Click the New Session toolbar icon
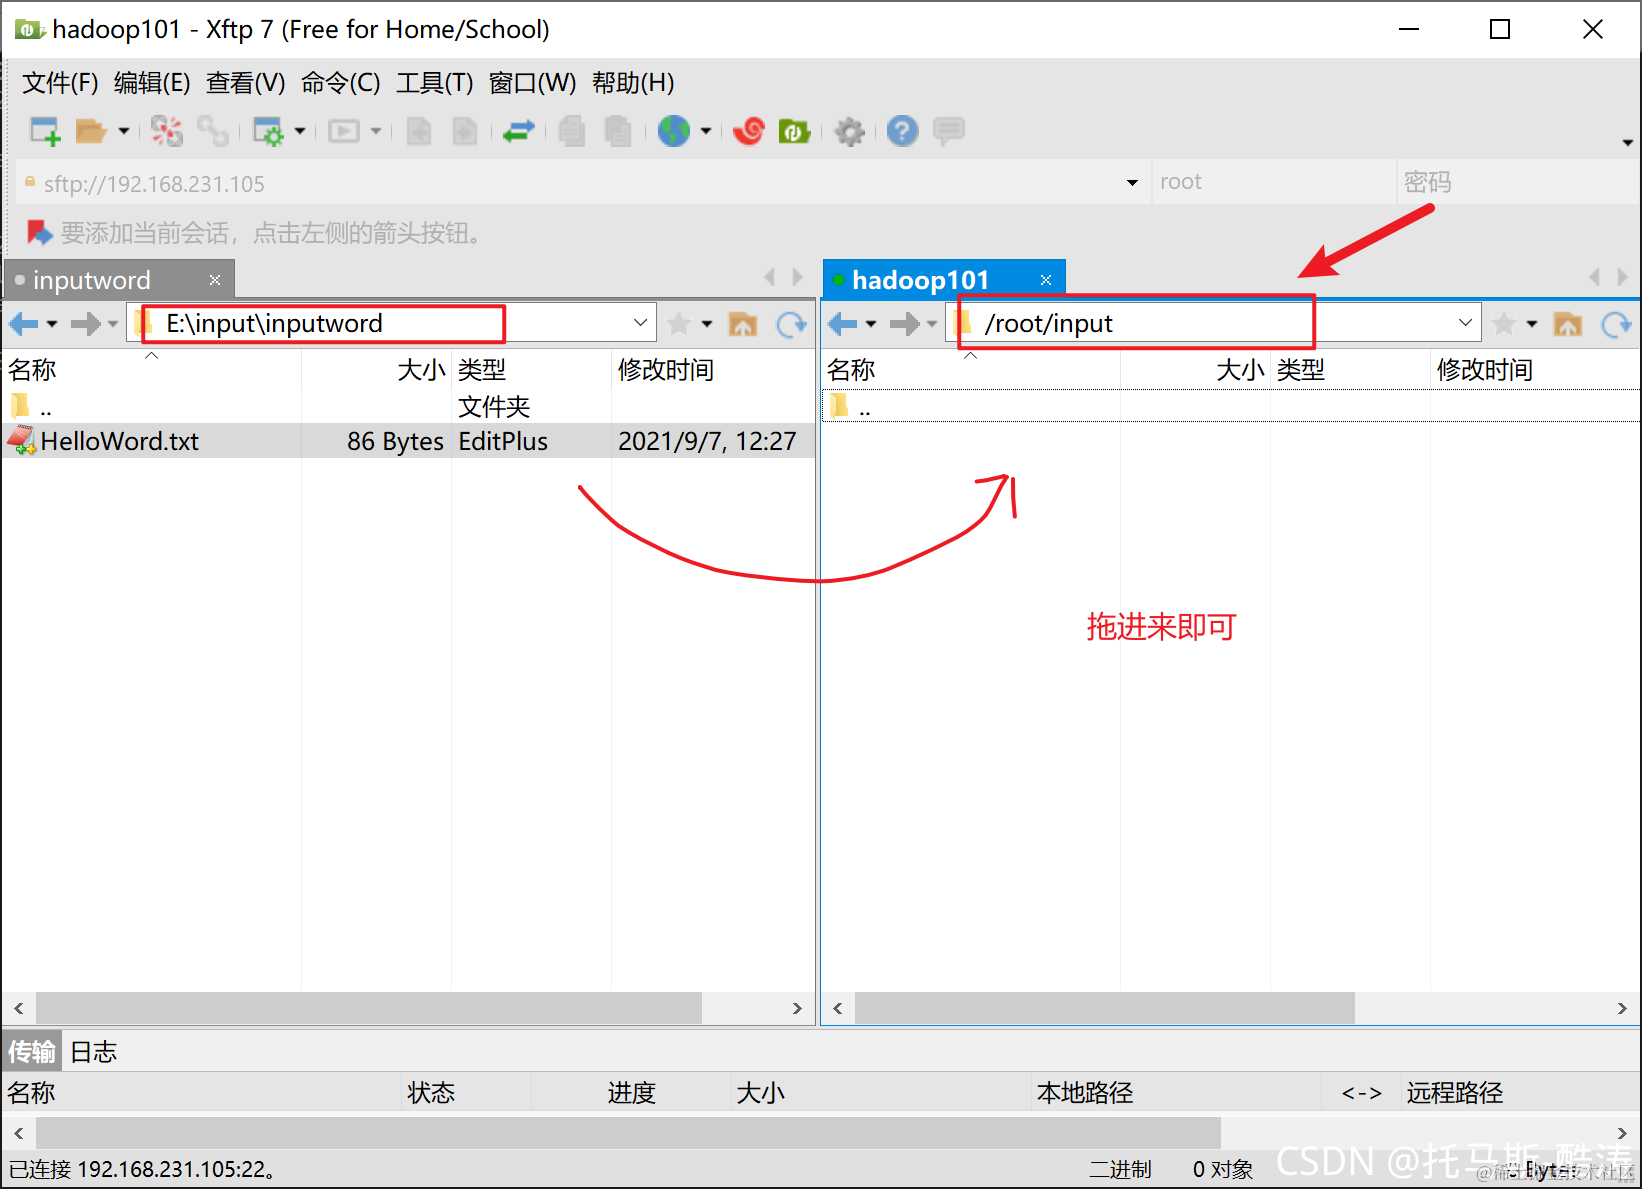The width and height of the screenshot is (1642, 1189). [x=46, y=131]
